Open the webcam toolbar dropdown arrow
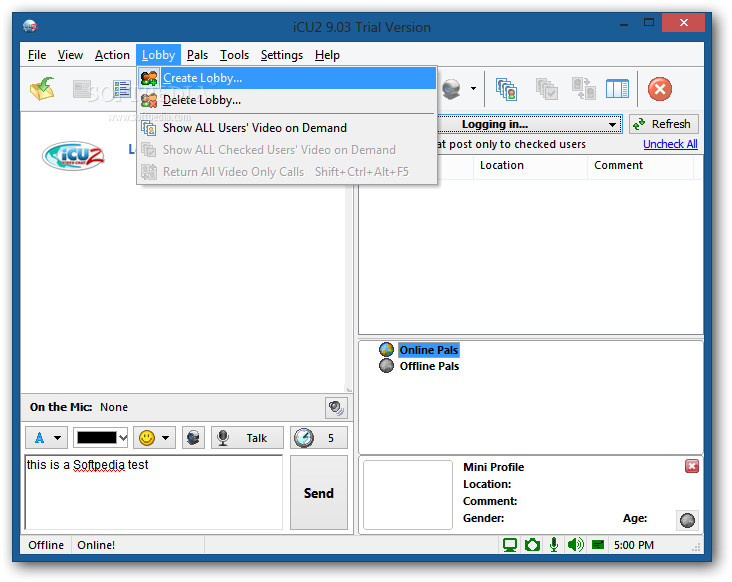The height and width of the screenshot is (582, 732). [473, 89]
